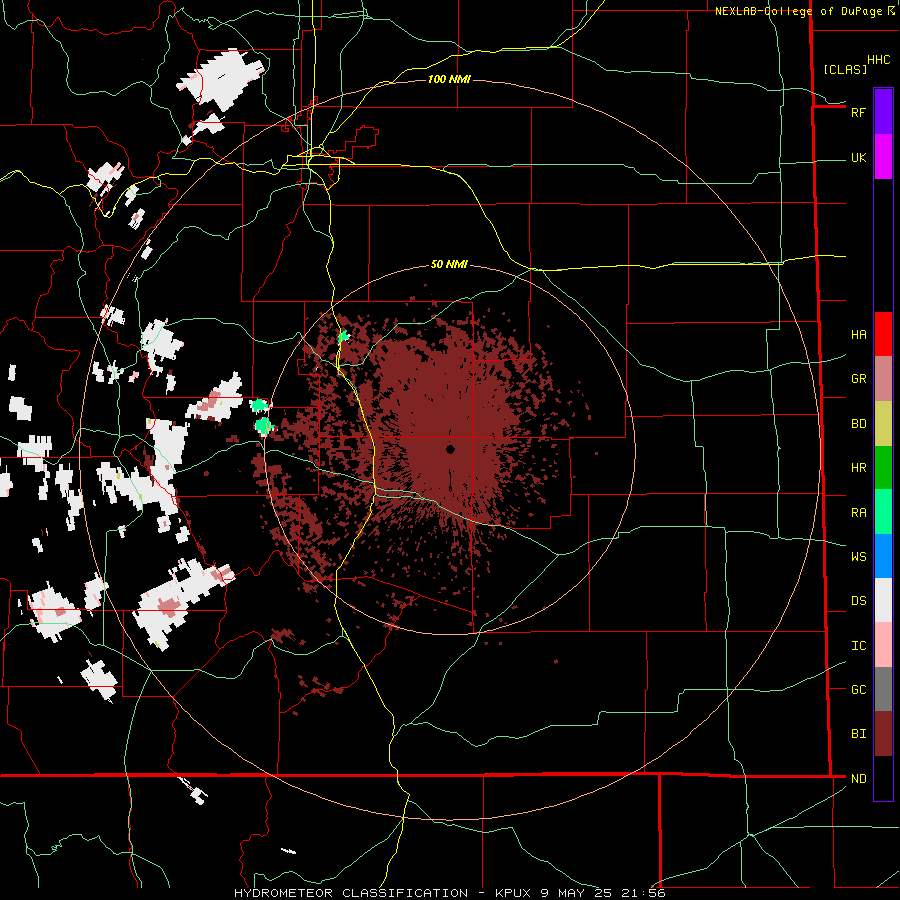Click the 100 NMI range ring label
Viewport: 900px width, 900px height.
[449, 79]
